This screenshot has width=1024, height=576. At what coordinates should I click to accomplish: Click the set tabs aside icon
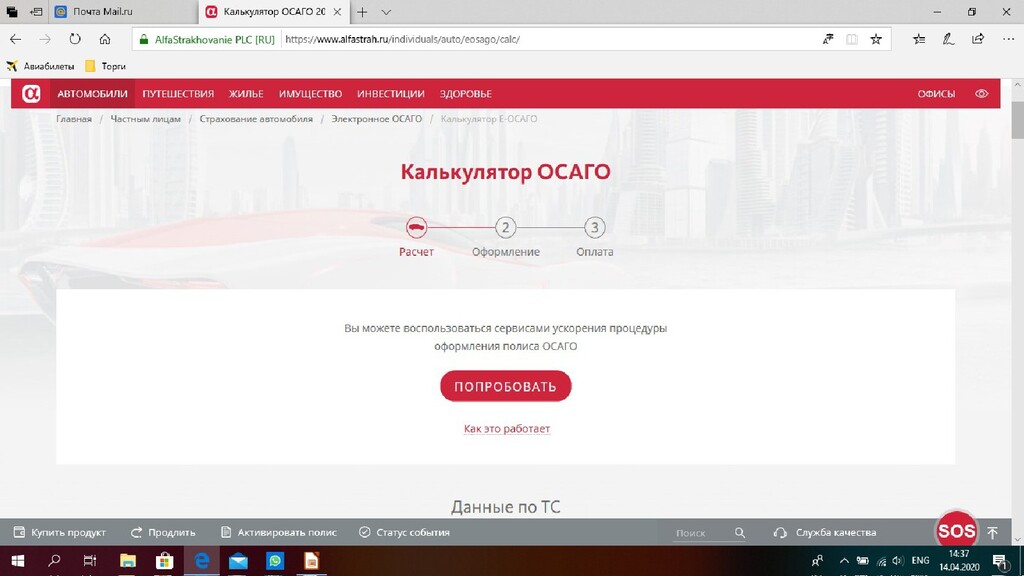[x=36, y=12]
